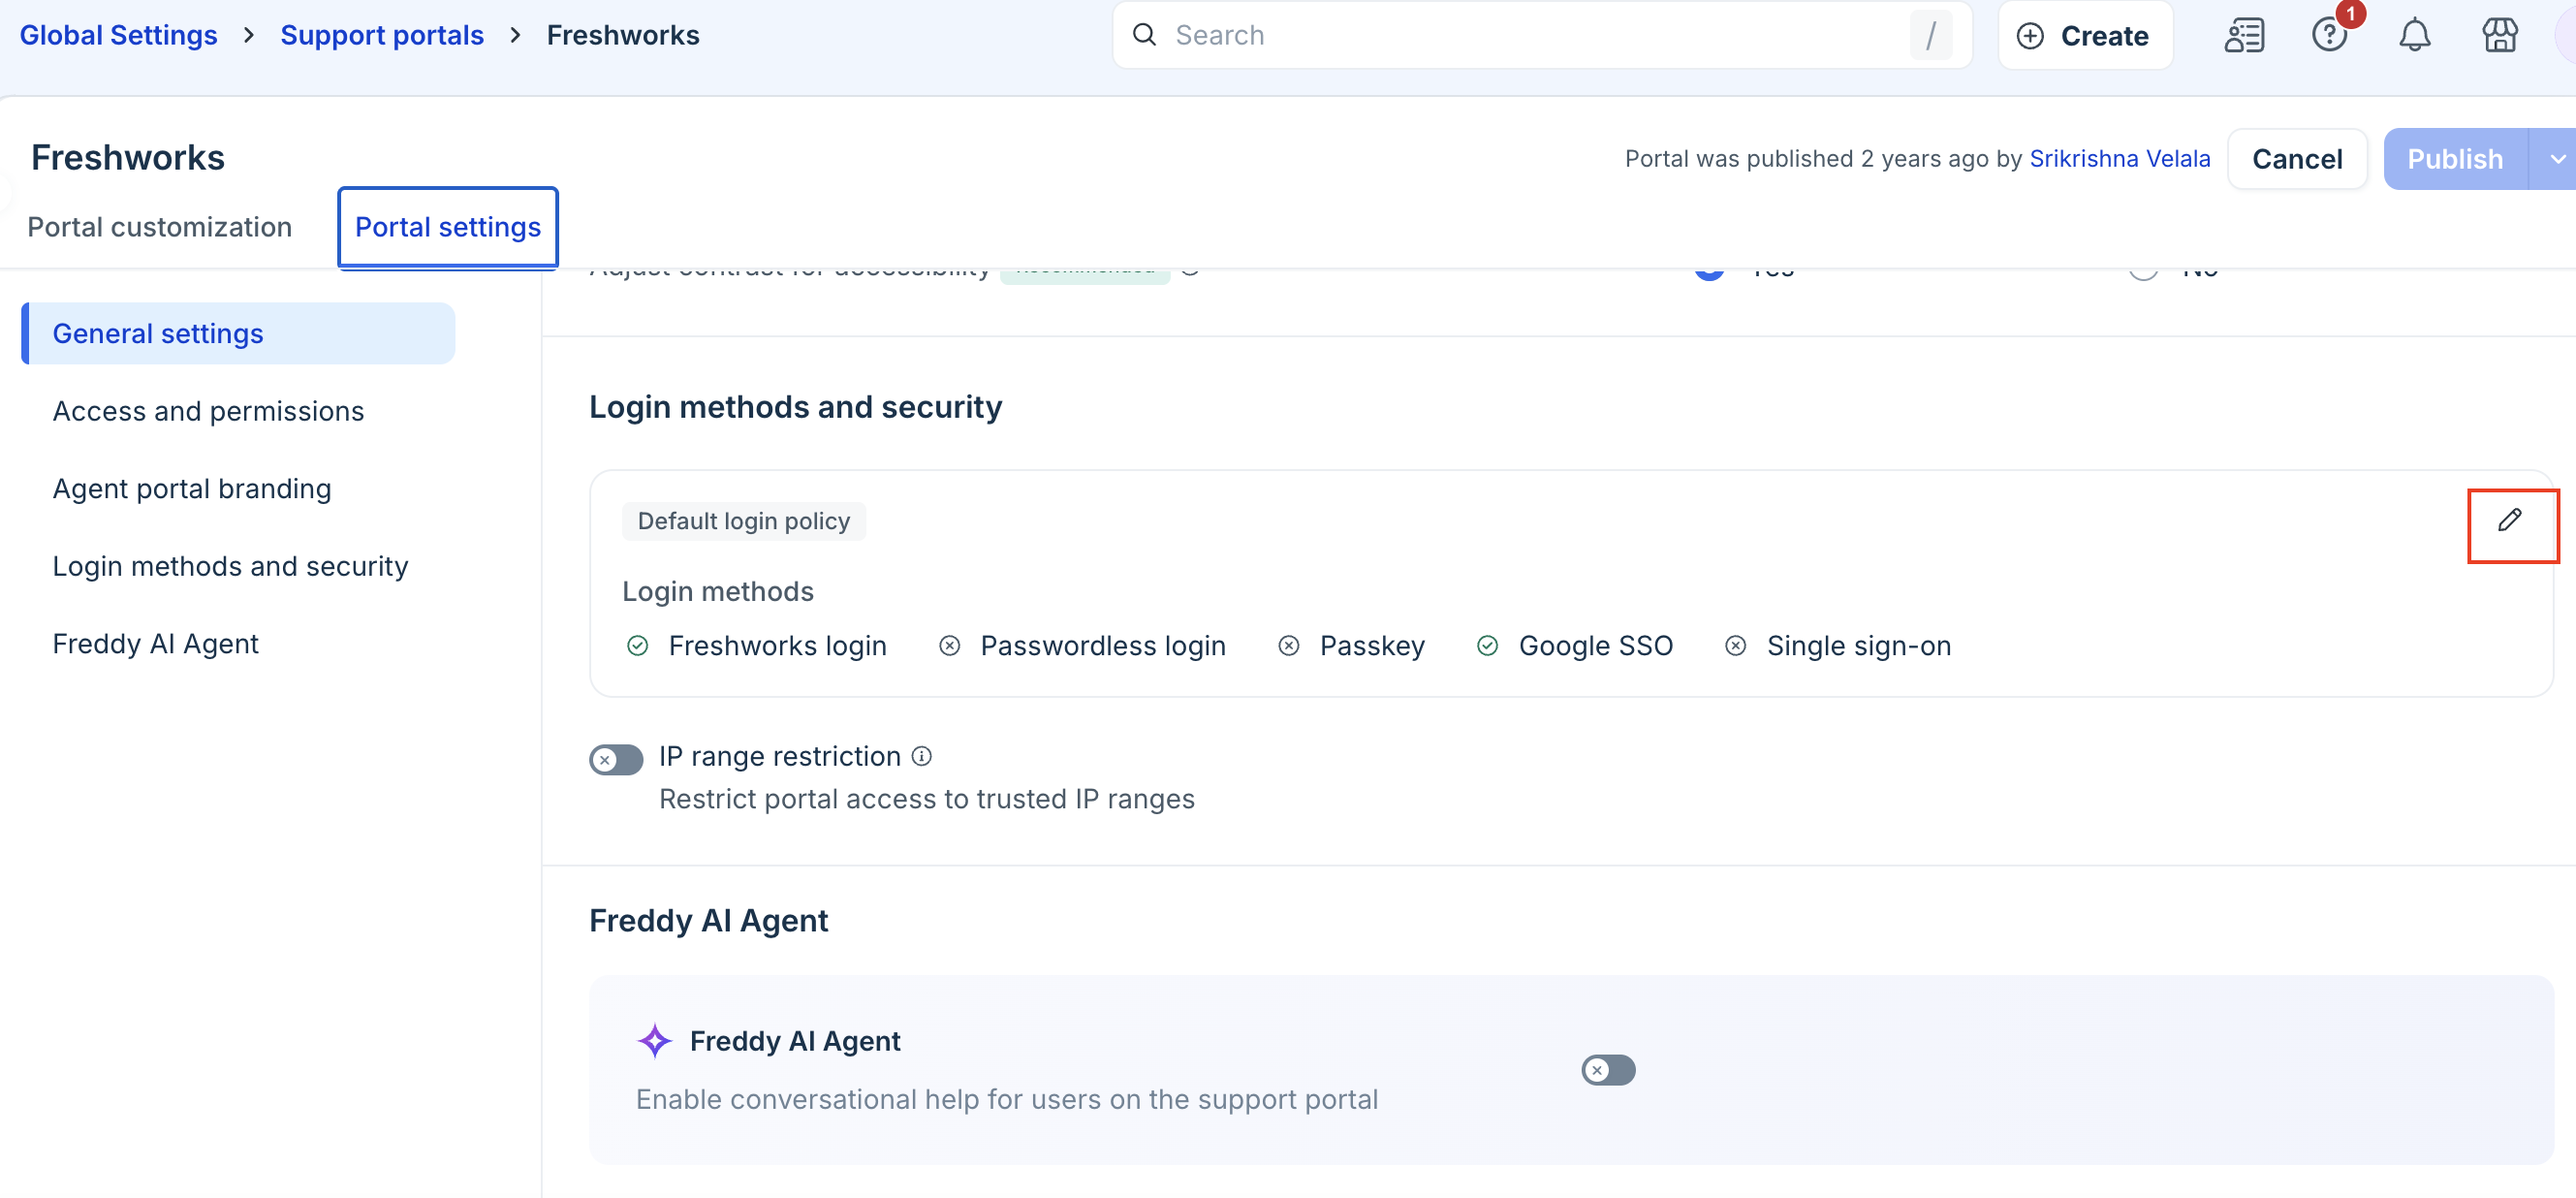This screenshot has height=1198, width=2576.
Task: Click the Single sign-on disabled icon
Action: 1736,646
